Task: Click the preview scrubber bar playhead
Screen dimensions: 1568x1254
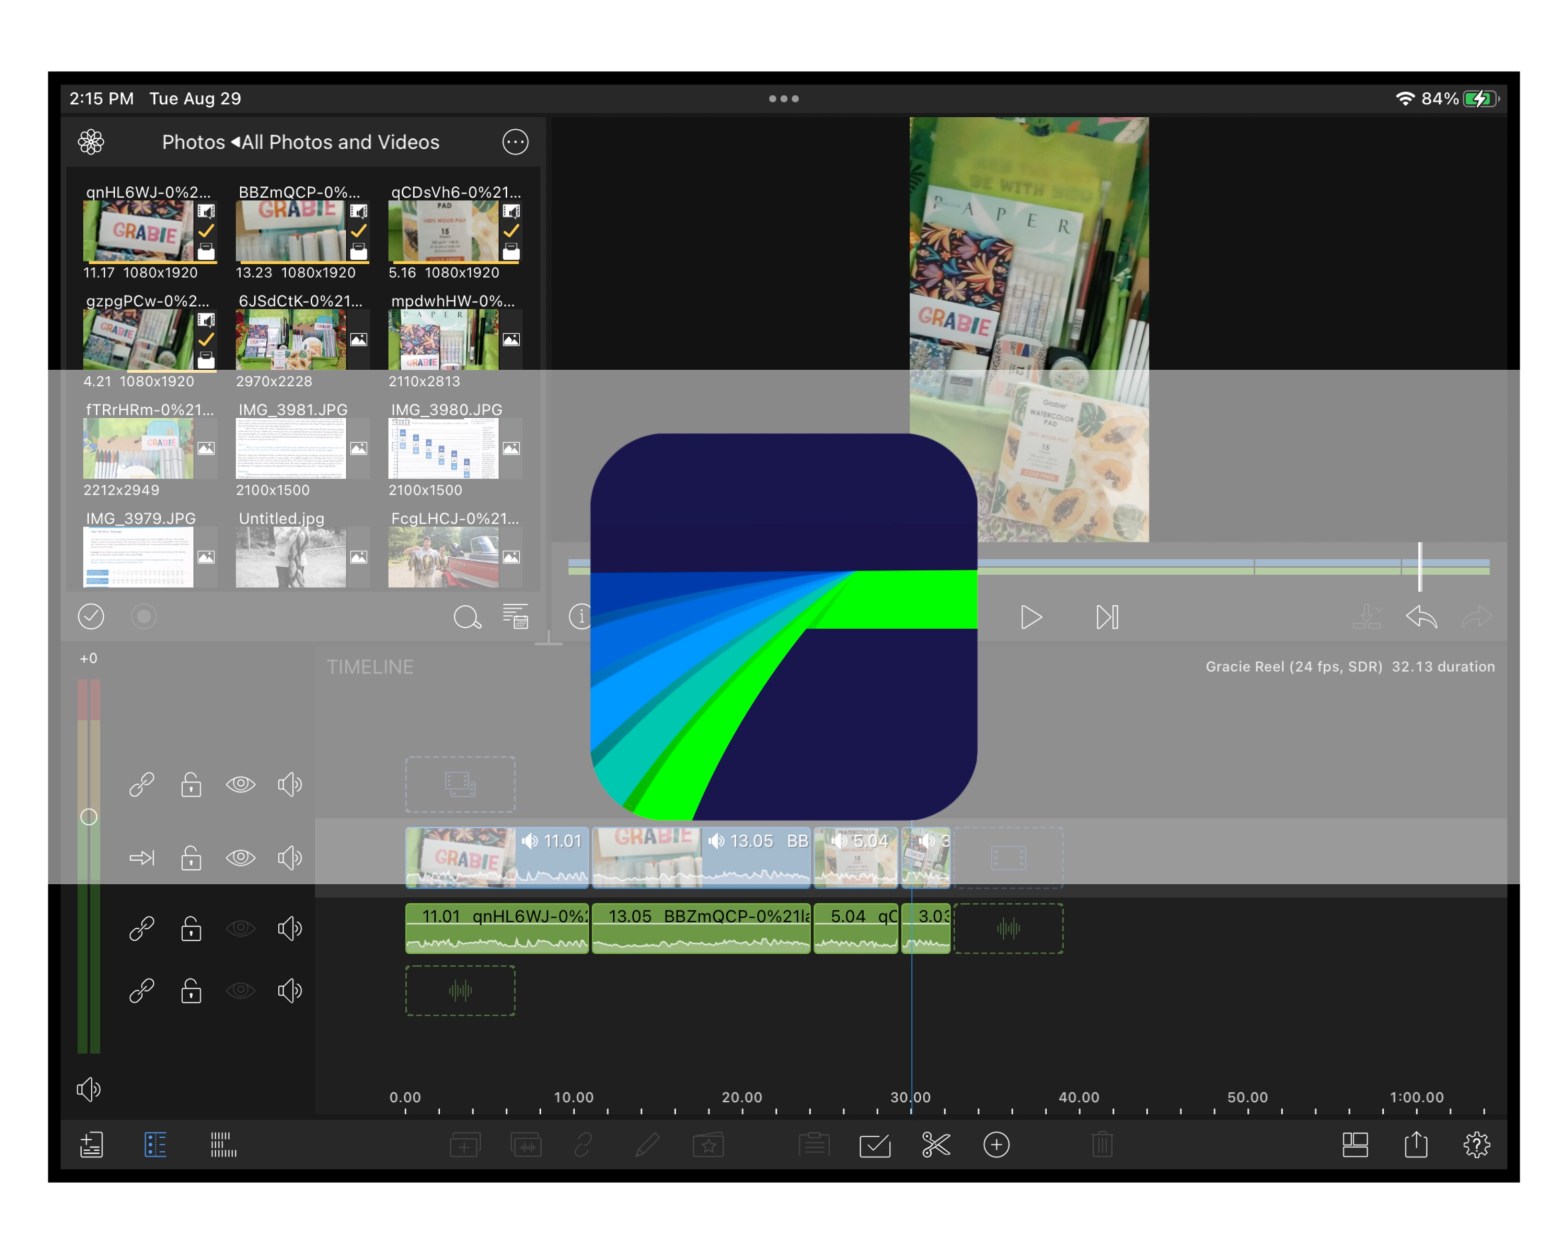Action: coord(1419,566)
